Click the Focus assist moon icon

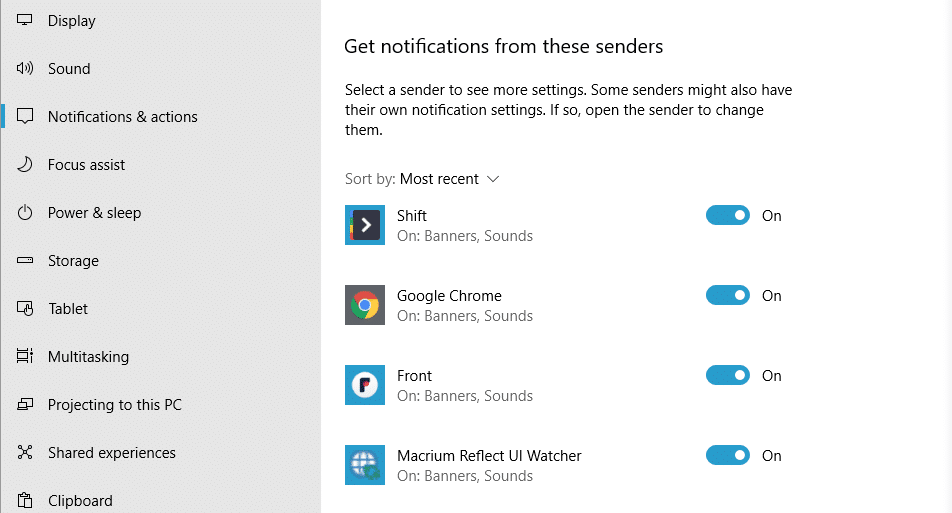26,165
